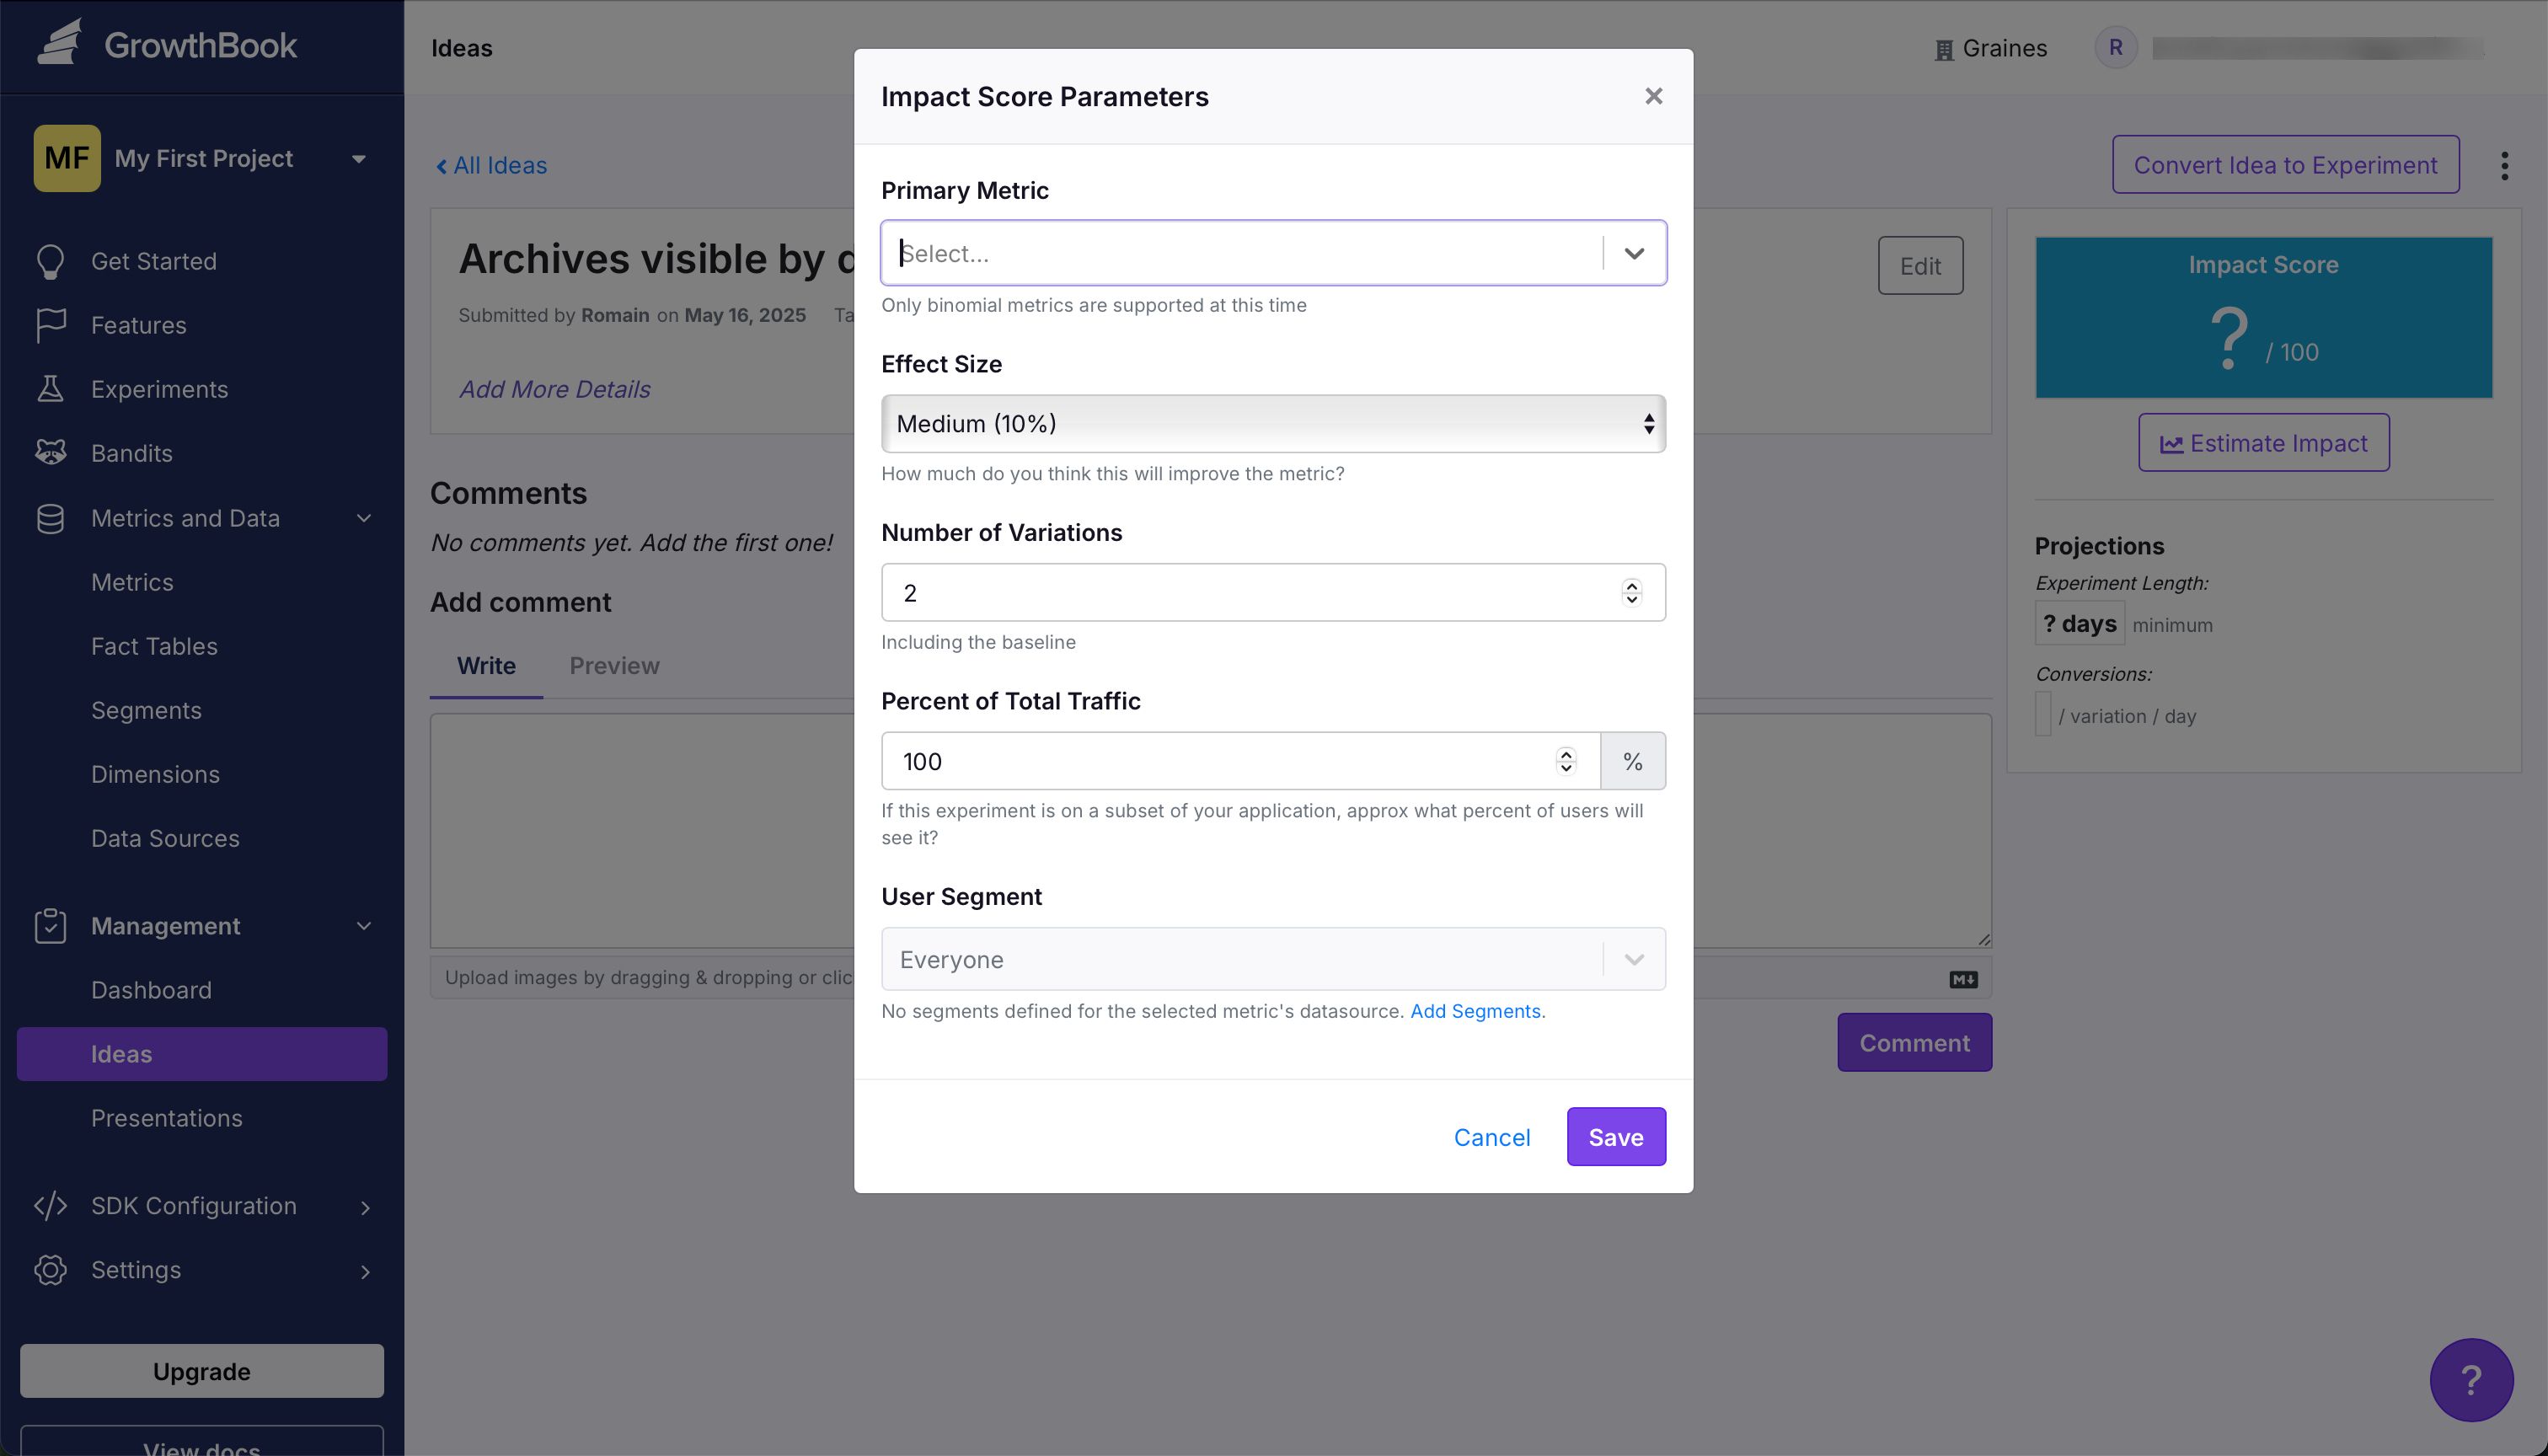
Task: Expand the SDK Configuration section chevron
Action: (365, 1207)
